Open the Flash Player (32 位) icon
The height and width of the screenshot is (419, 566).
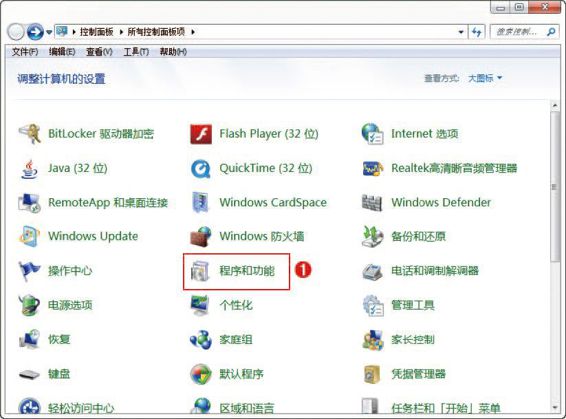201,134
